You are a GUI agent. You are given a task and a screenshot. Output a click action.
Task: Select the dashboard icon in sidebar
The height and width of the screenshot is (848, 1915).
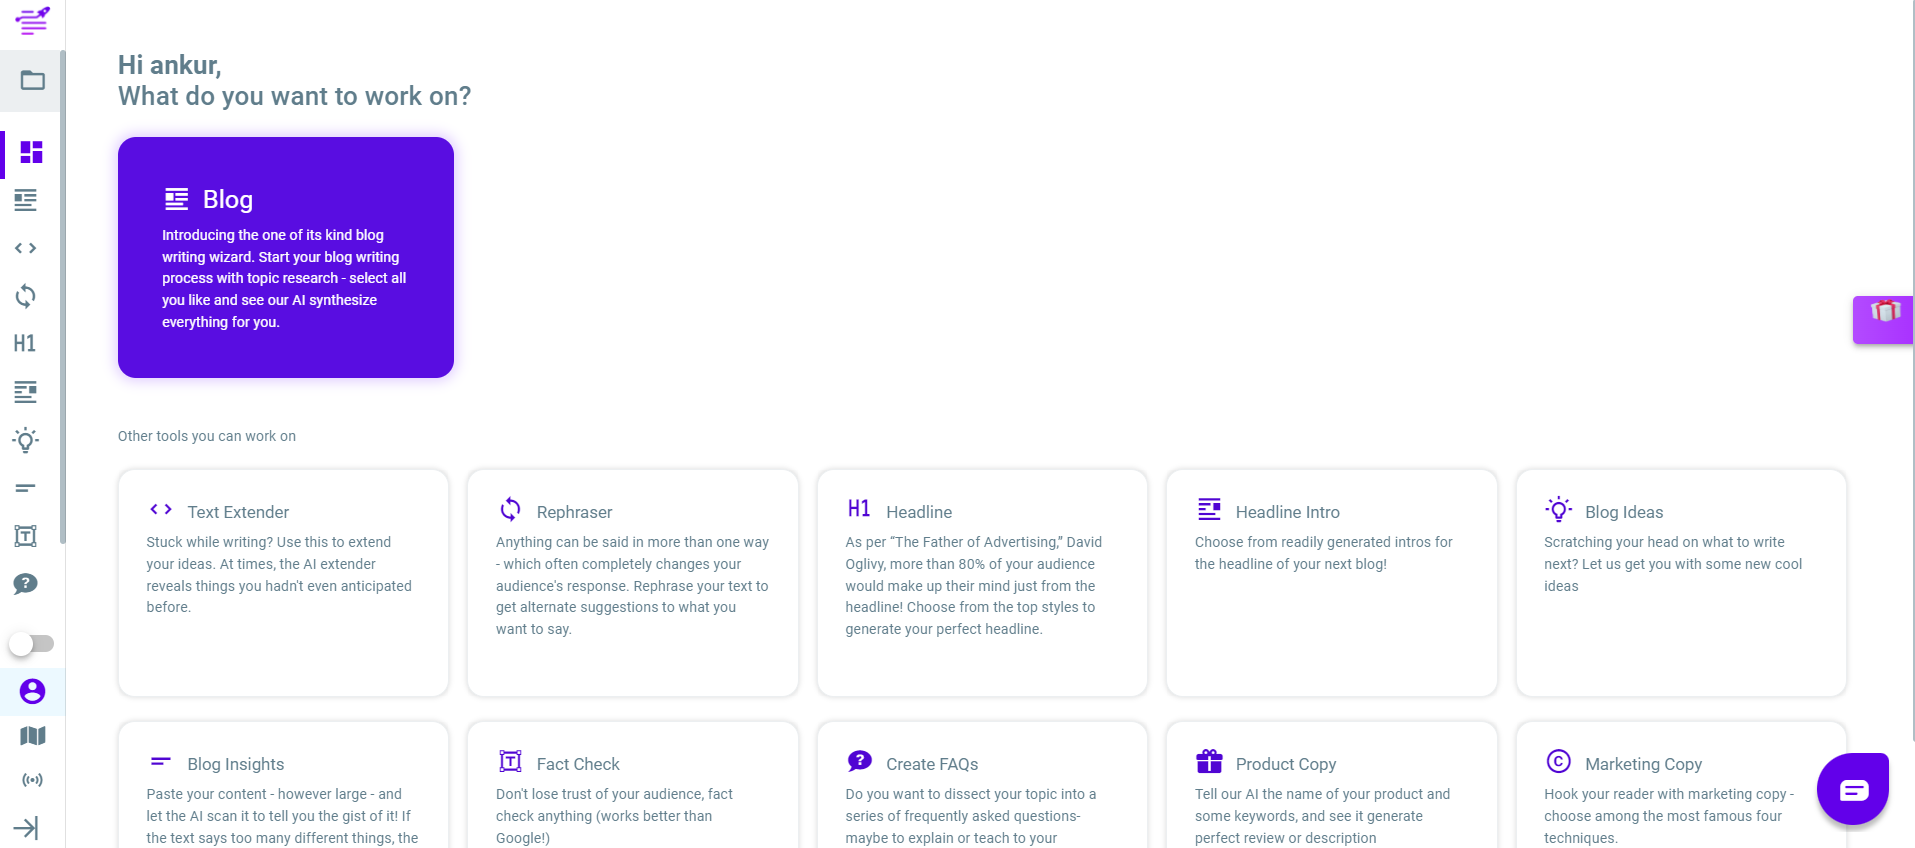pyautogui.click(x=32, y=152)
